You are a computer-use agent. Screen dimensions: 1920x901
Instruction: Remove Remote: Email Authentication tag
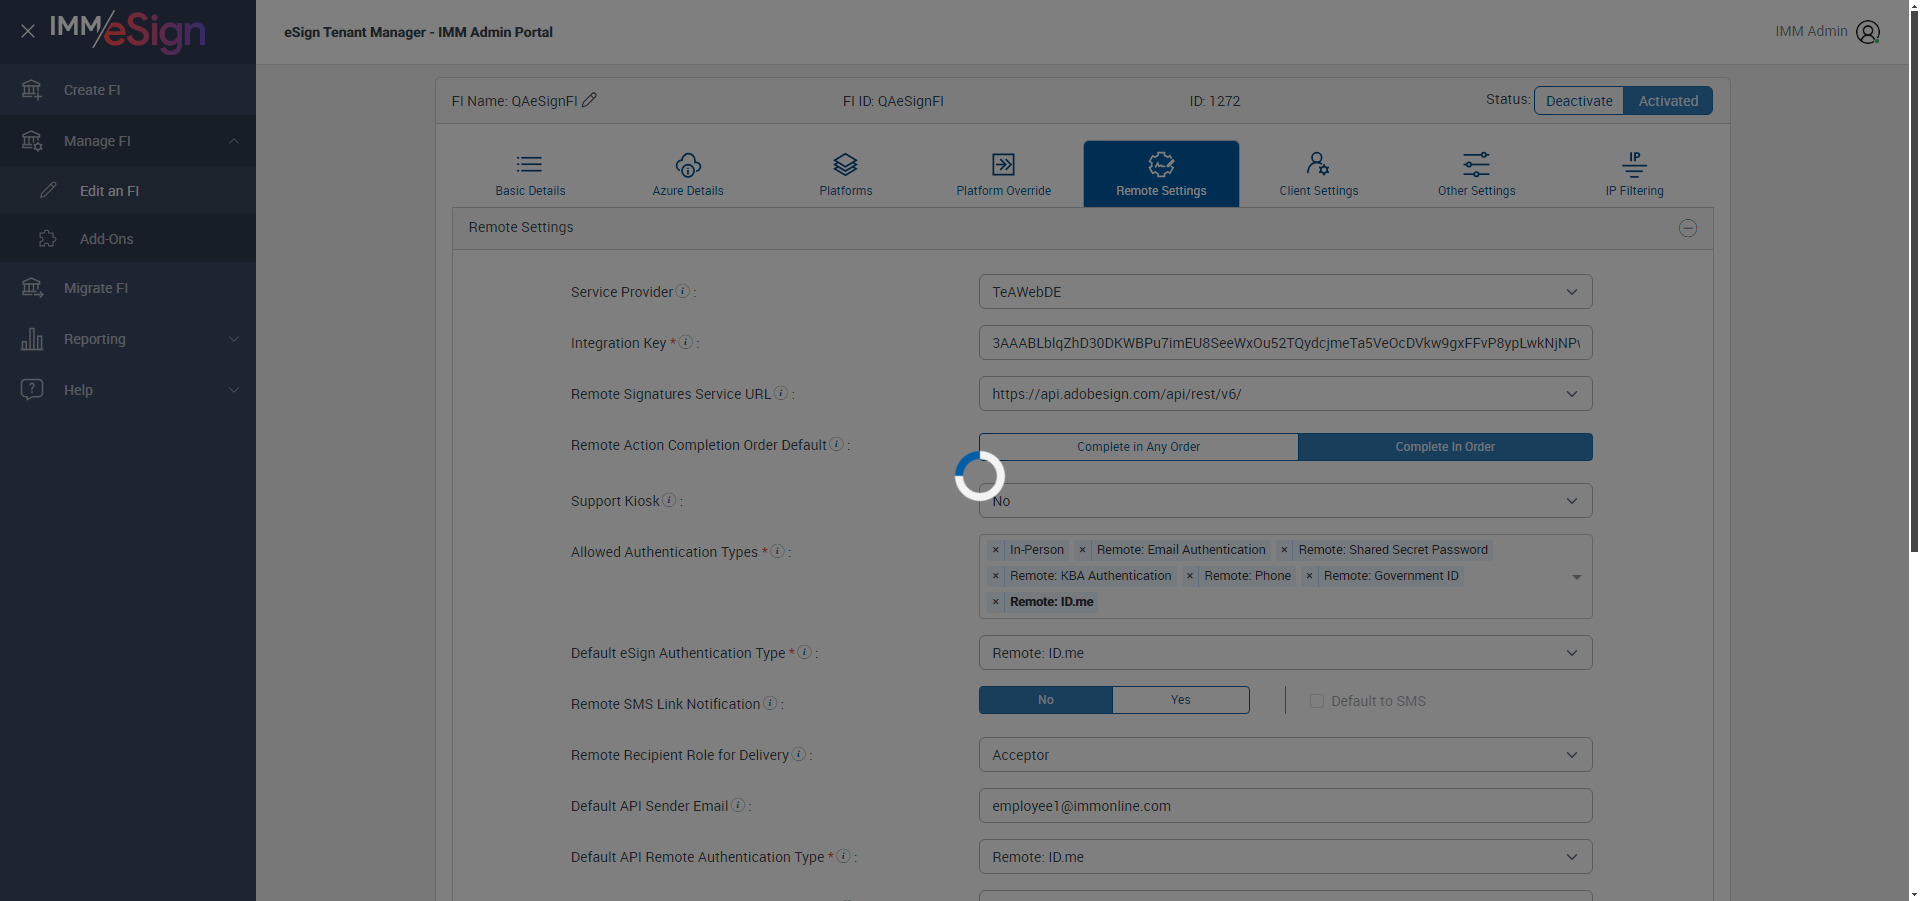pyautogui.click(x=1082, y=550)
